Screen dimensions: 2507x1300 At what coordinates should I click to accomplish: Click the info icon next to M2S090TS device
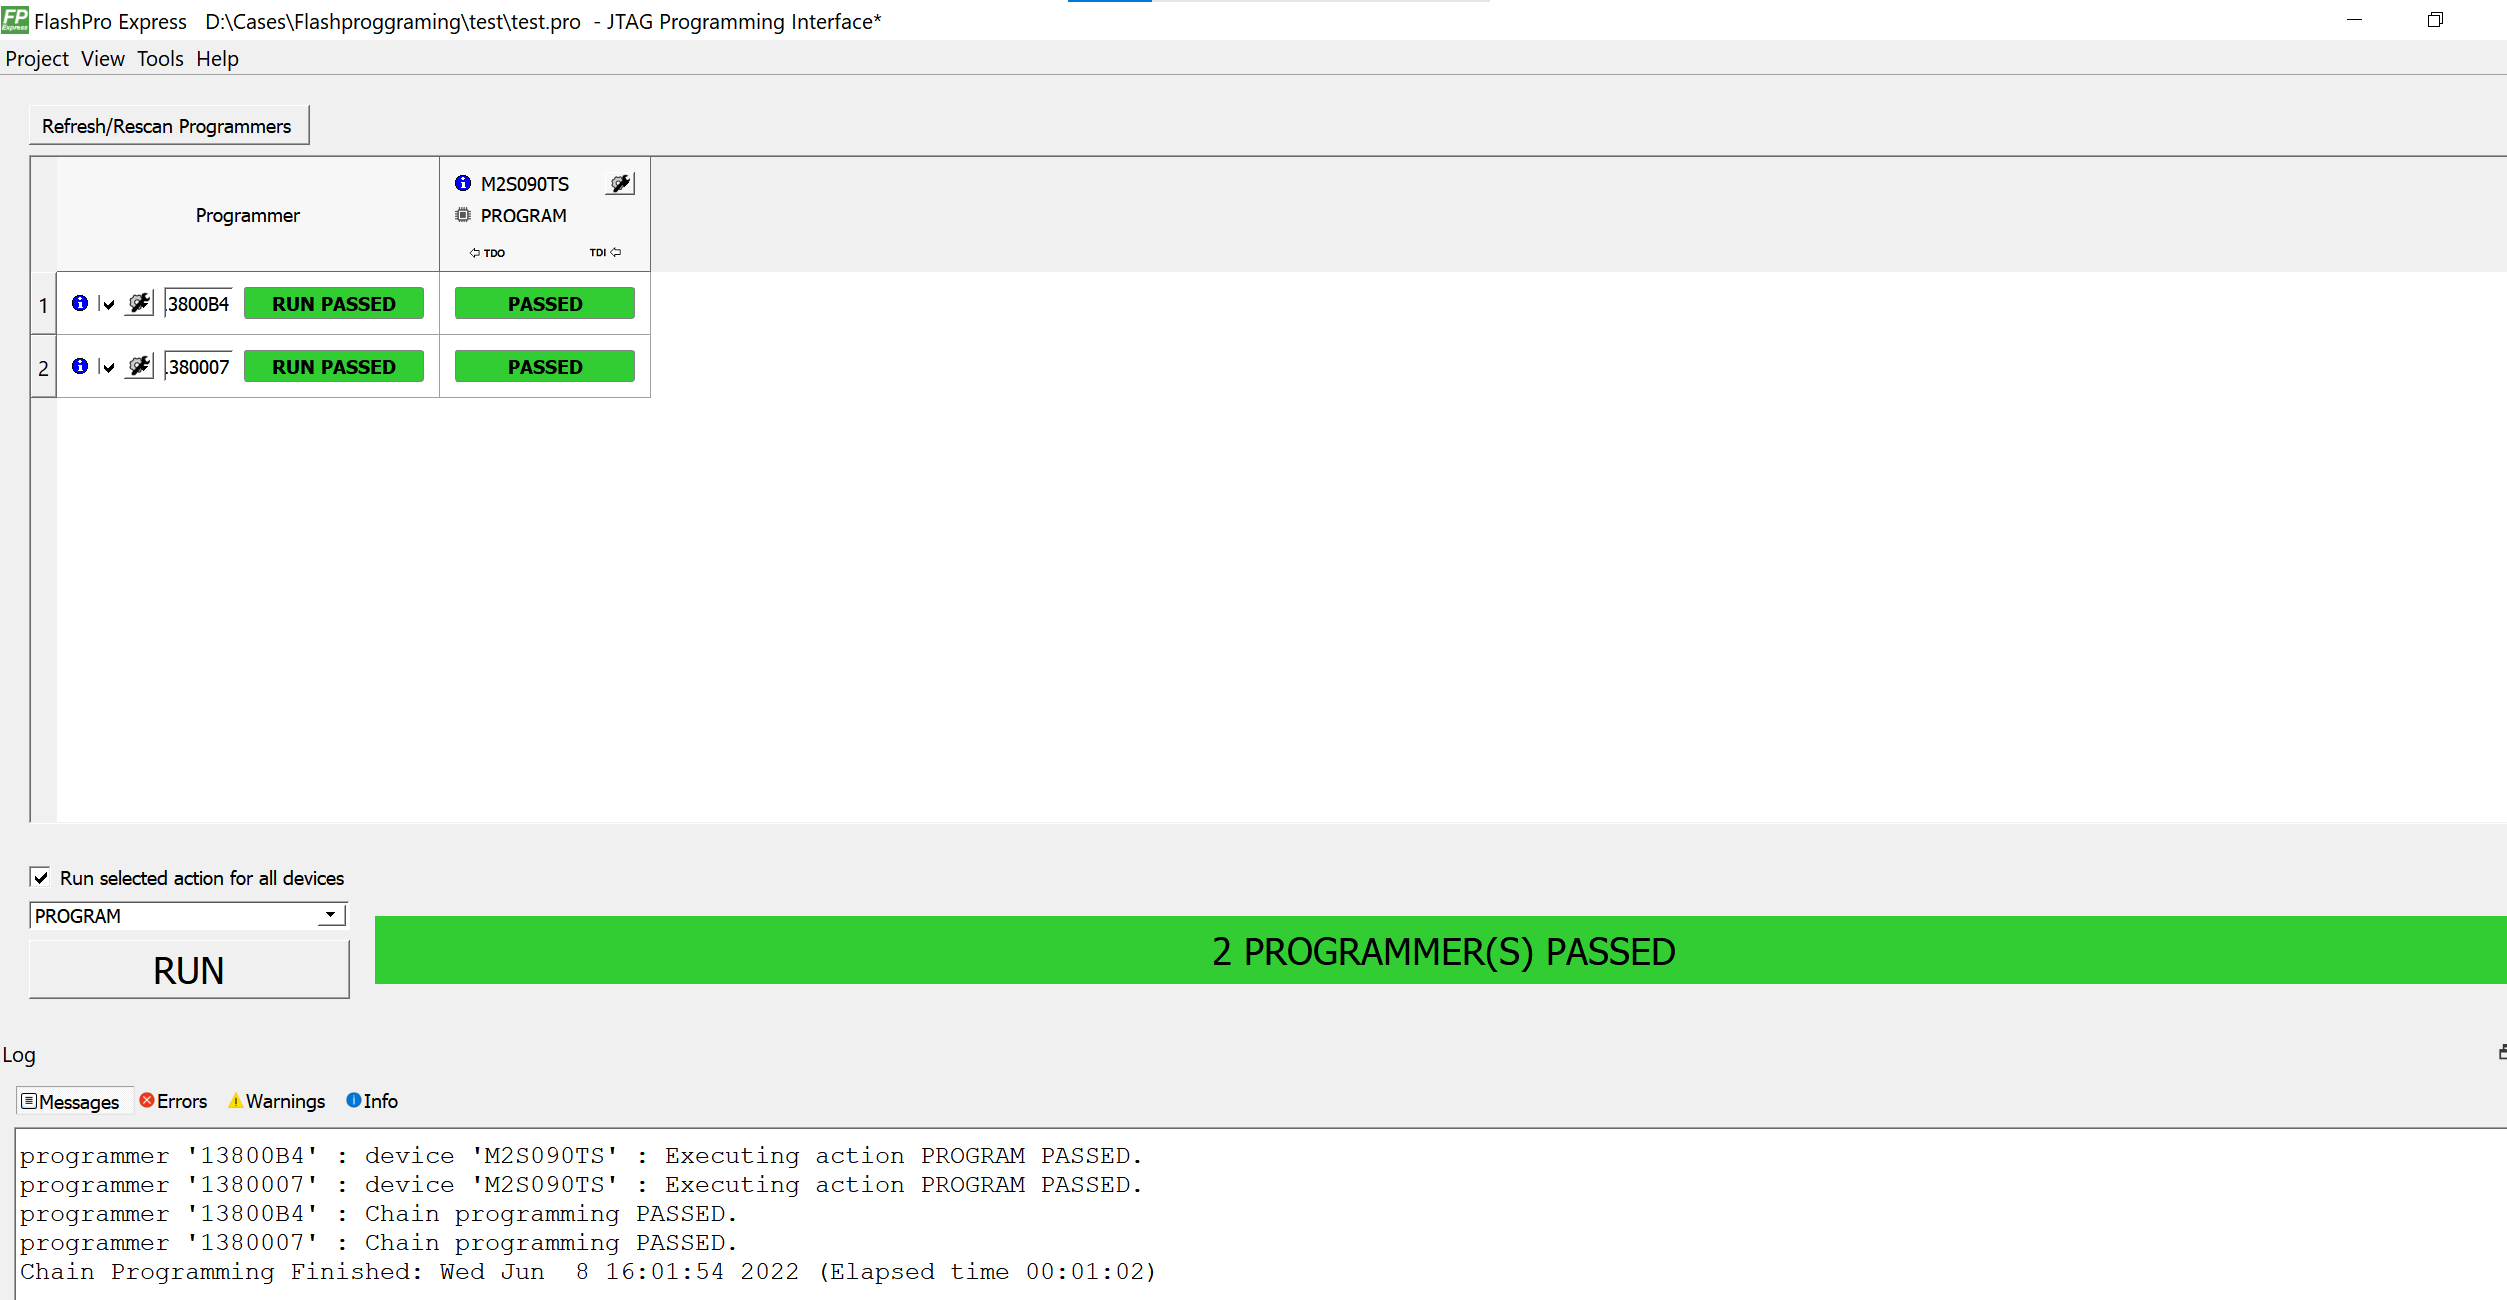click(462, 183)
